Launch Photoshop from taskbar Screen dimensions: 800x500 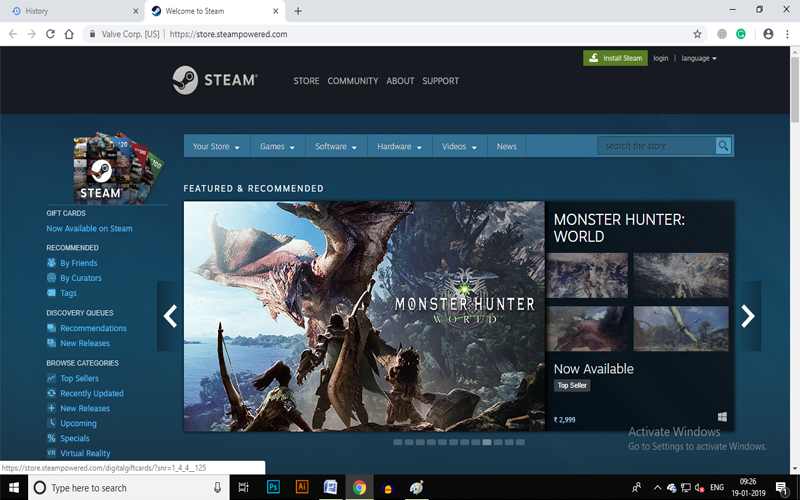pyautogui.click(x=273, y=488)
